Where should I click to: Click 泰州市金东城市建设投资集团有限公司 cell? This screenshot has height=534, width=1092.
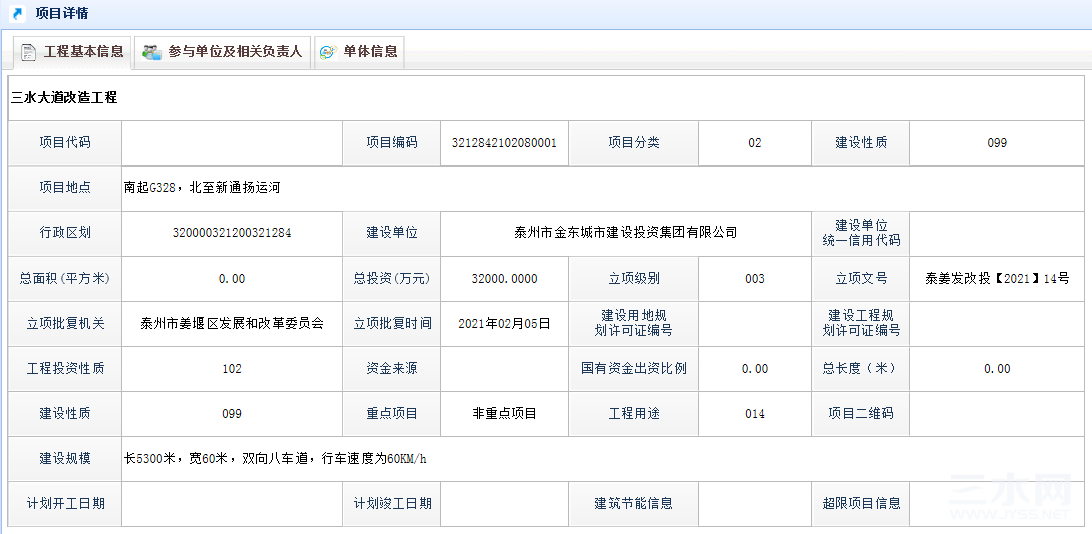pos(625,233)
